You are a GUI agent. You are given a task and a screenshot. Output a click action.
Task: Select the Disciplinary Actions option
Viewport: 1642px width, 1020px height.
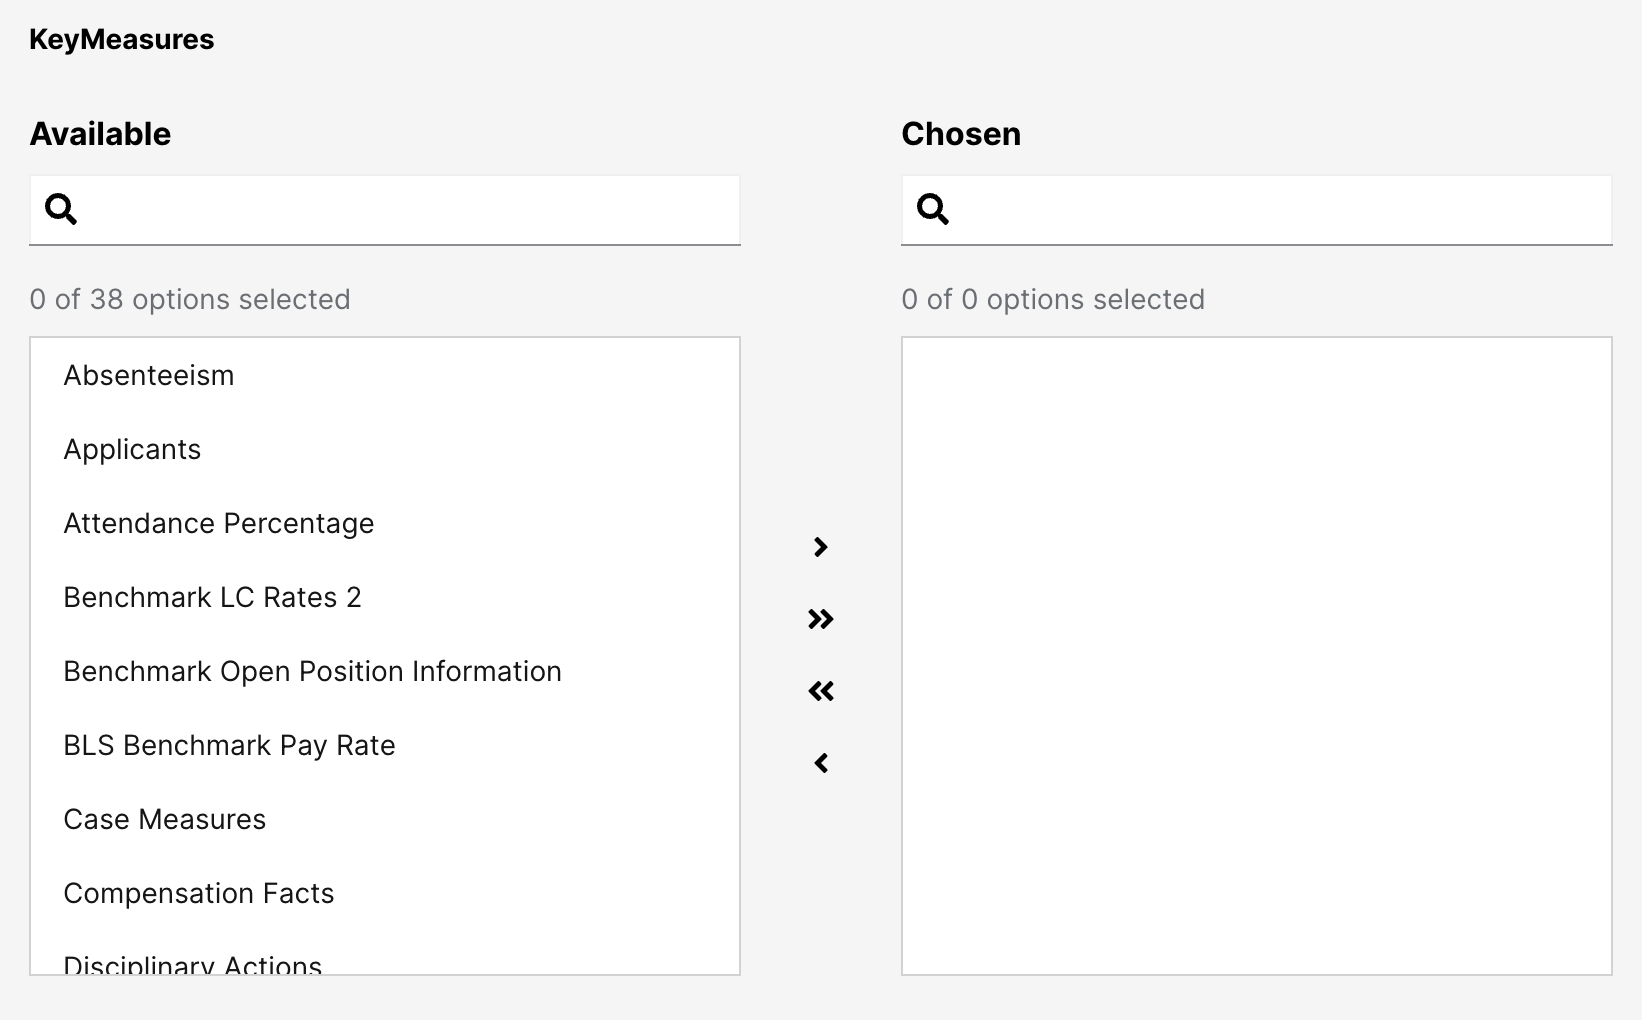point(192,964)
